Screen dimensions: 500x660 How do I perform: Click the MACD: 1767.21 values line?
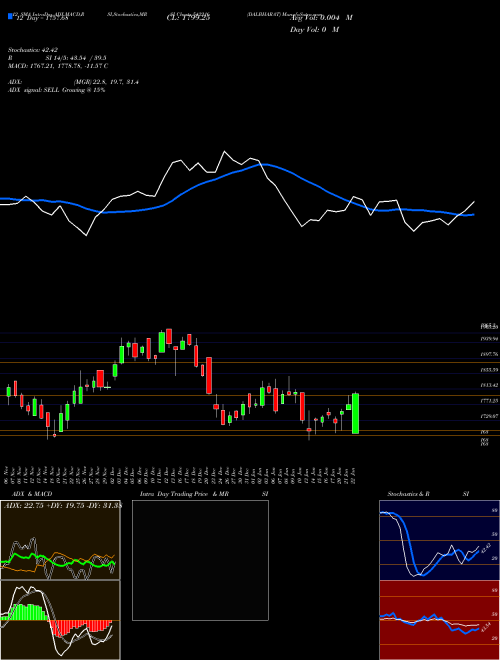[x=58, y=66]
